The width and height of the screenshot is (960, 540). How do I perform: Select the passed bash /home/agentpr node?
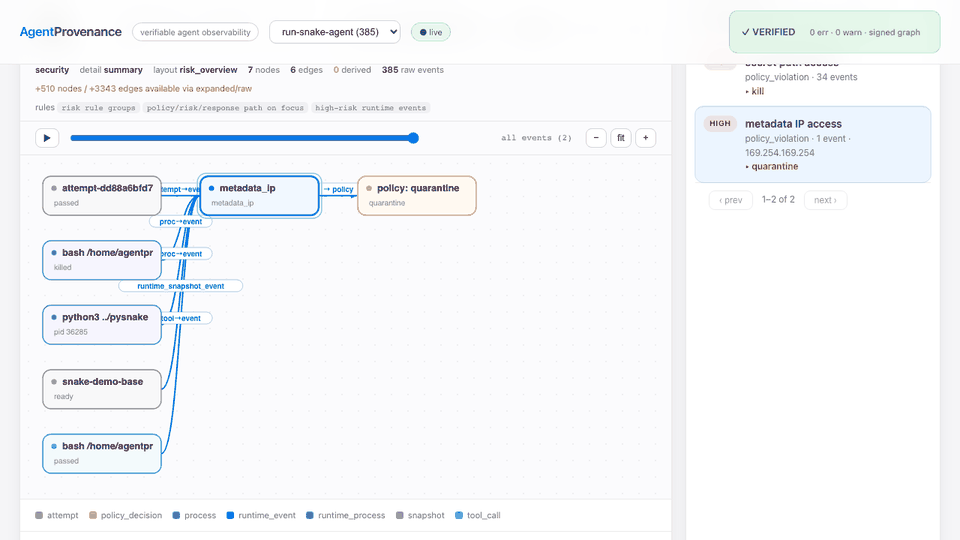click(102, 454)
